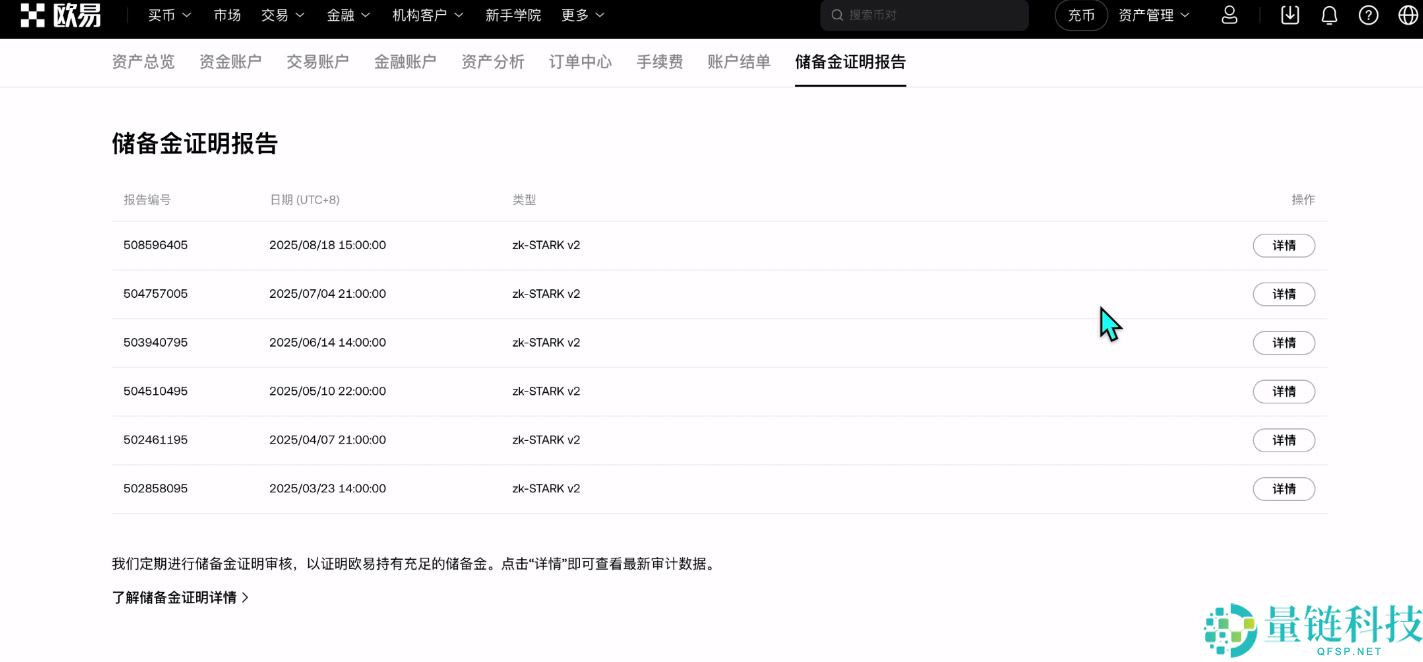Select the 市场 menu item
This screenshot has width=1423, height=662.
pos(226,15)
